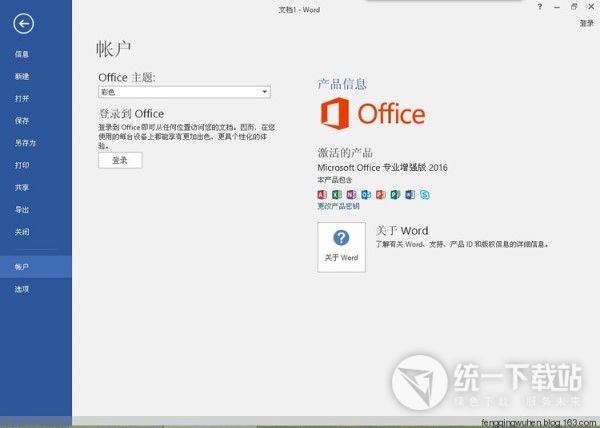Open the Office 主题 dropdown
Image resolution: width=600 pixels, height=428 pixels.
point(184,92)
